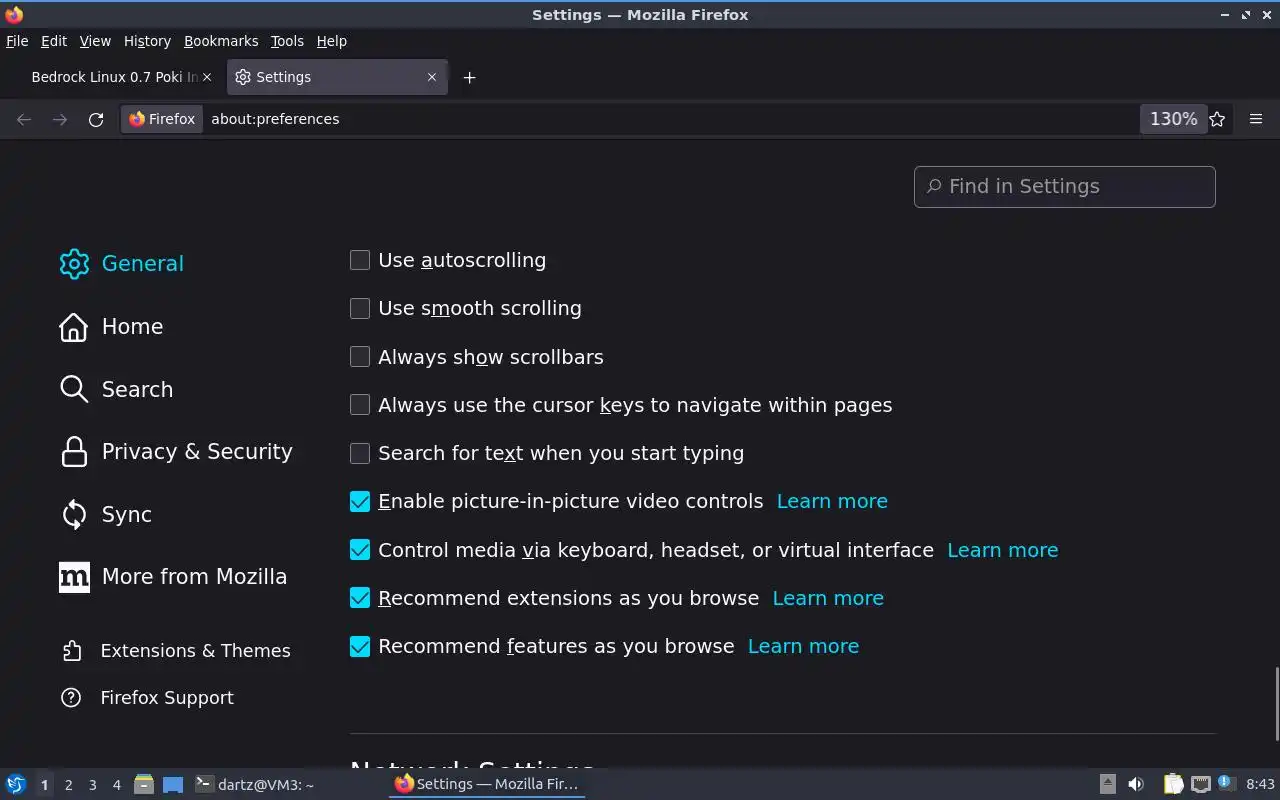Click the Firefox identity badge in address bar
1280x800 pixels.
[x=163, y=119]
